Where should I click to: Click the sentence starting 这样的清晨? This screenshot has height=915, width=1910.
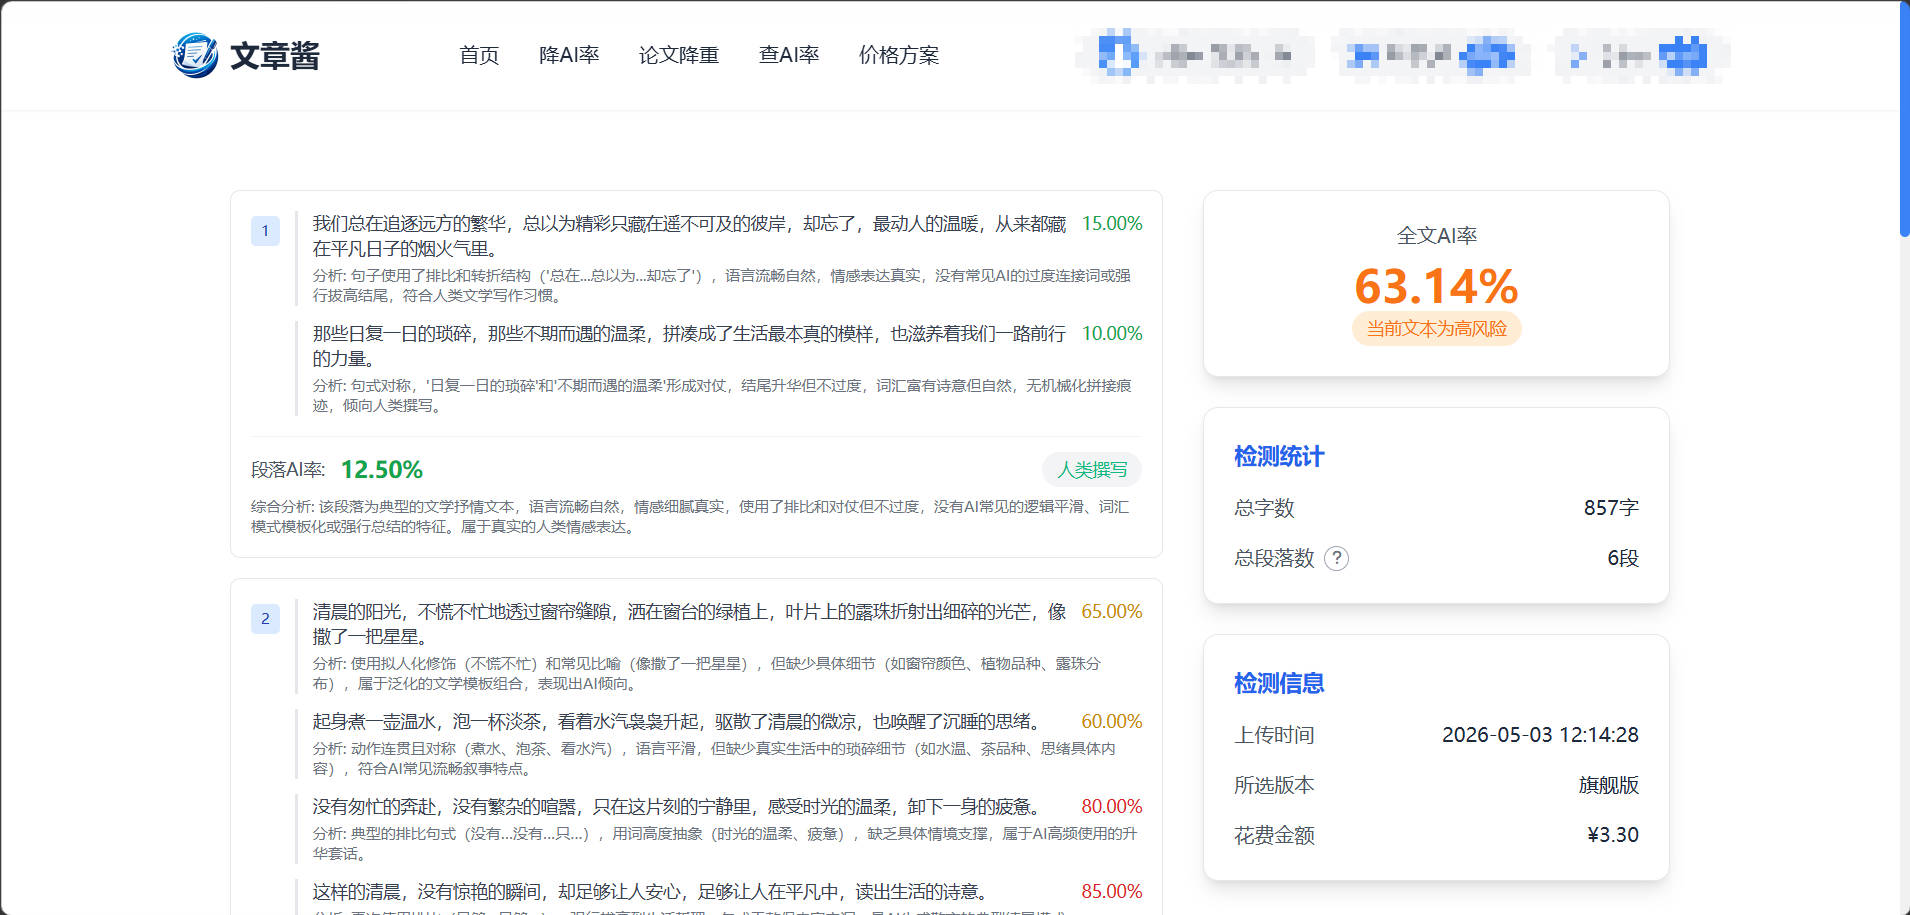(x=652, y=891)
